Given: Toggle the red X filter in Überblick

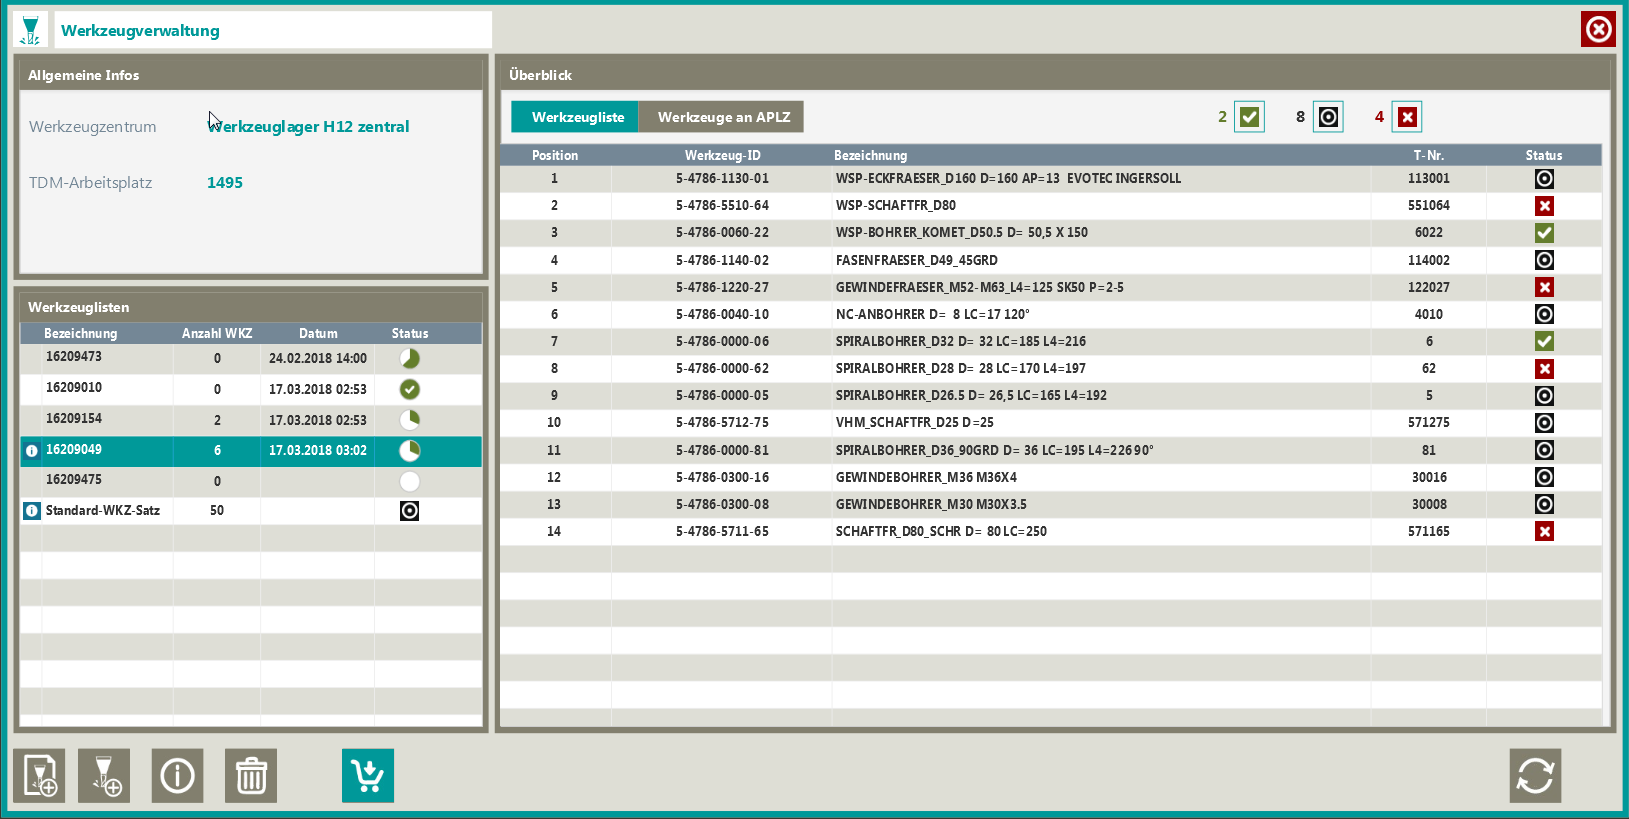Looking at the screenshot, I should pyautogui.click(x=1407, y=117).
